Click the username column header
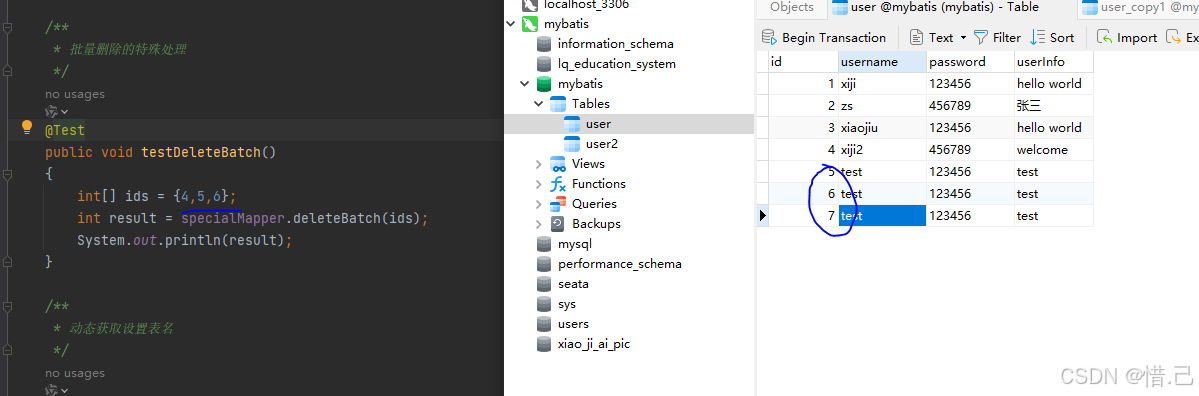 coord(882,62)
